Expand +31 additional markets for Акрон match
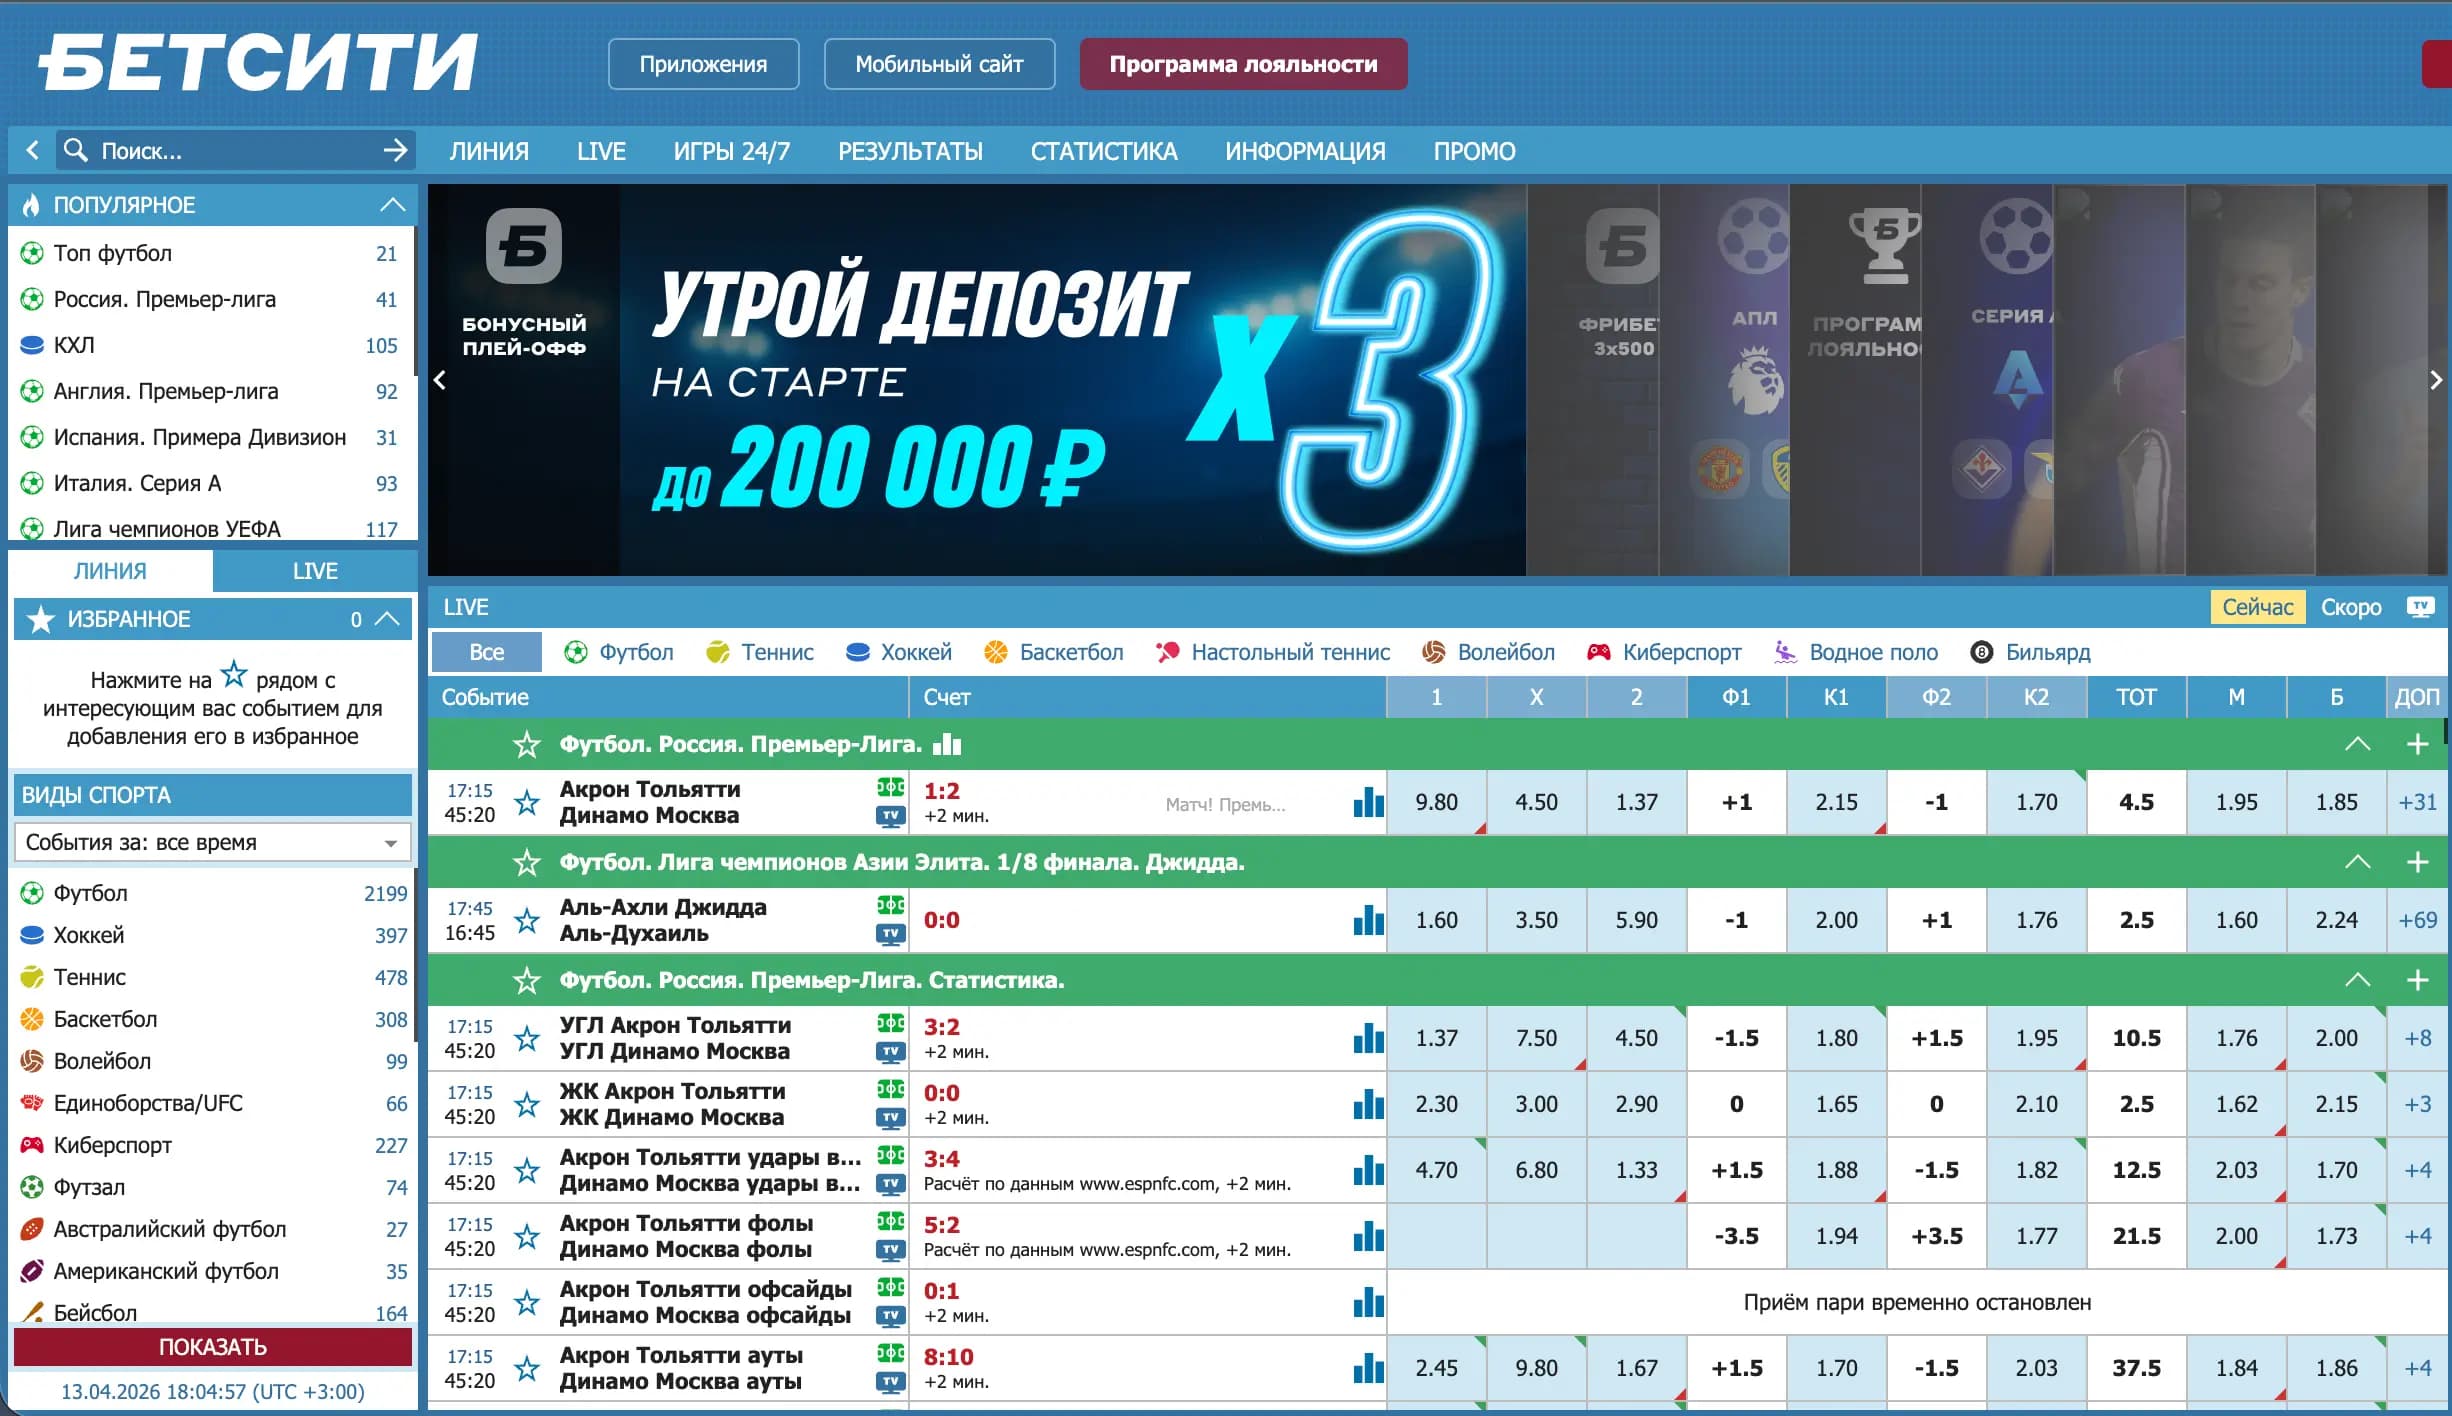 (x=2418, y=802)
